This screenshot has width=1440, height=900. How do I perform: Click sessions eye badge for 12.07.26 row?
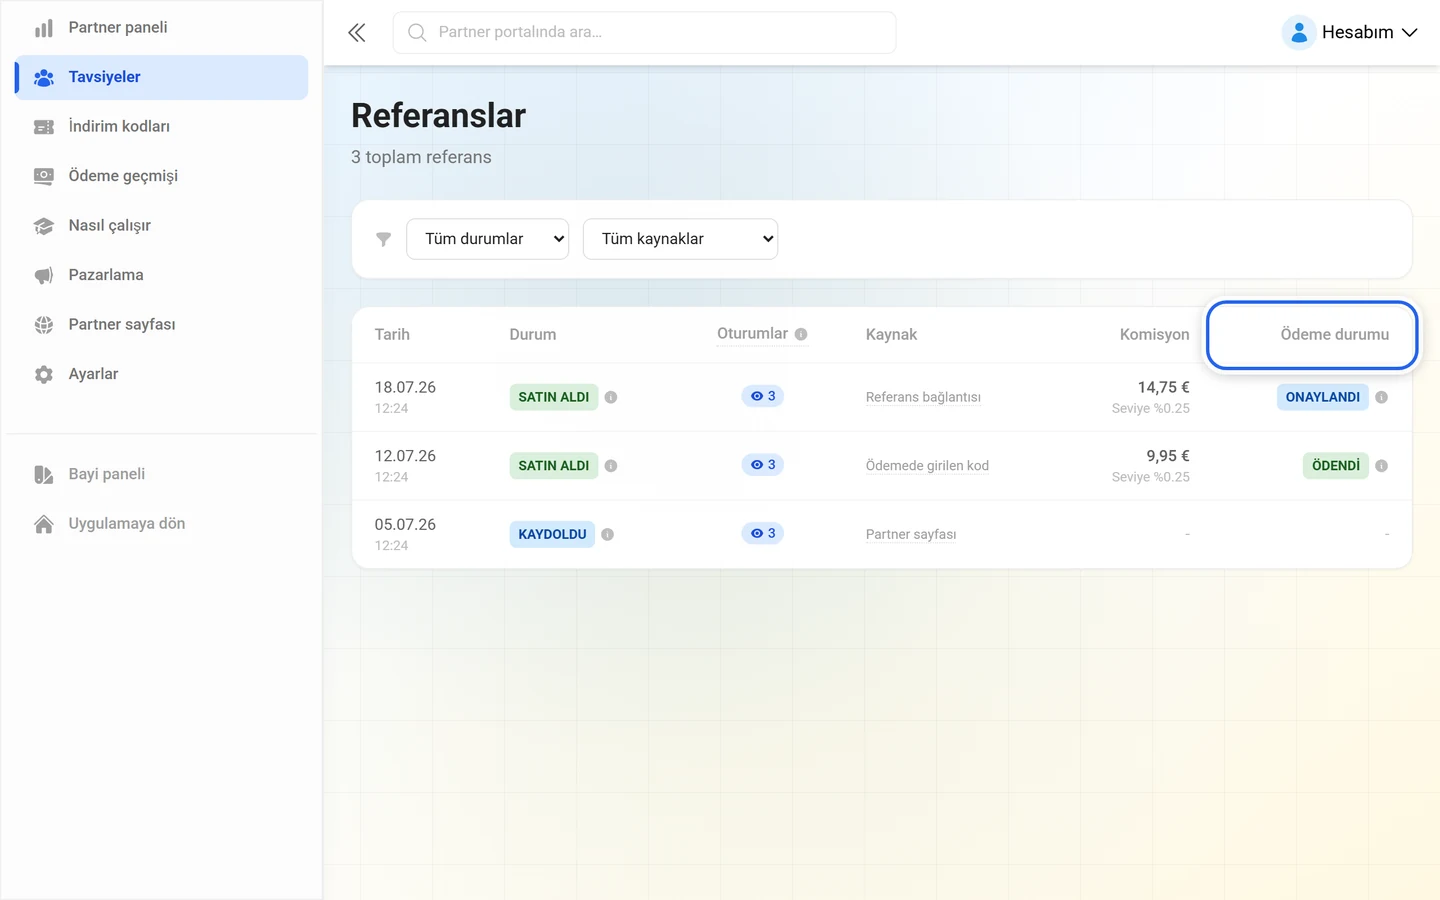(x=763, y=465)
